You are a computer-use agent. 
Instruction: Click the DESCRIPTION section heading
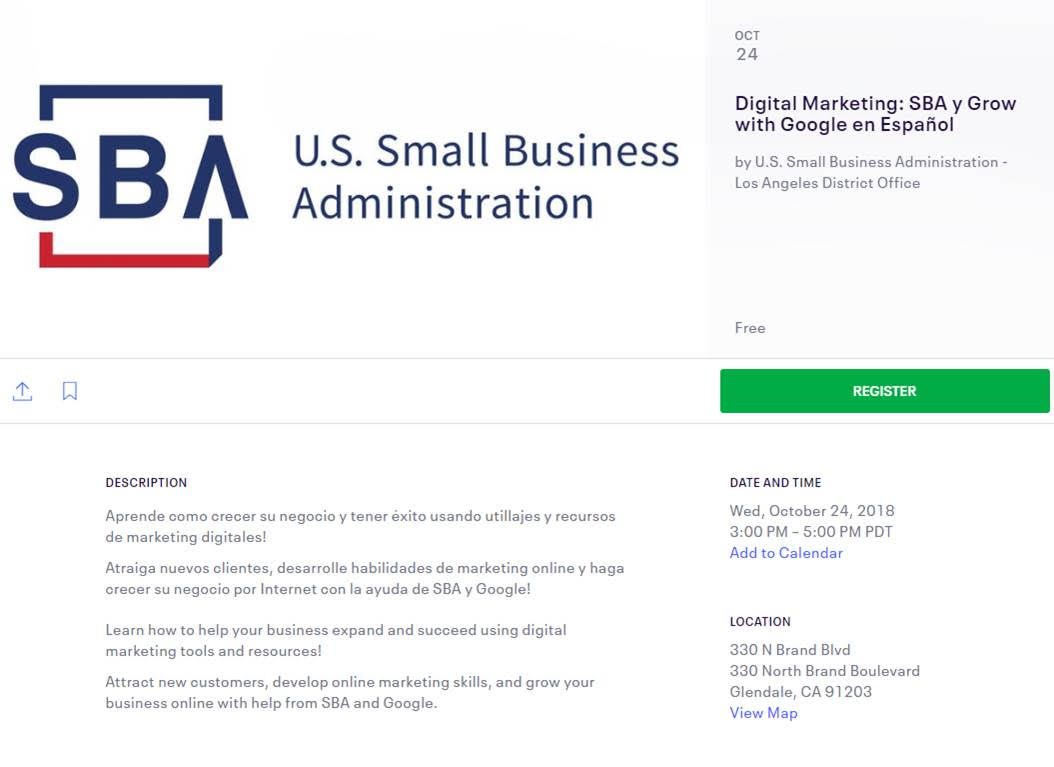pyautogui.click(x=146, y=483)
